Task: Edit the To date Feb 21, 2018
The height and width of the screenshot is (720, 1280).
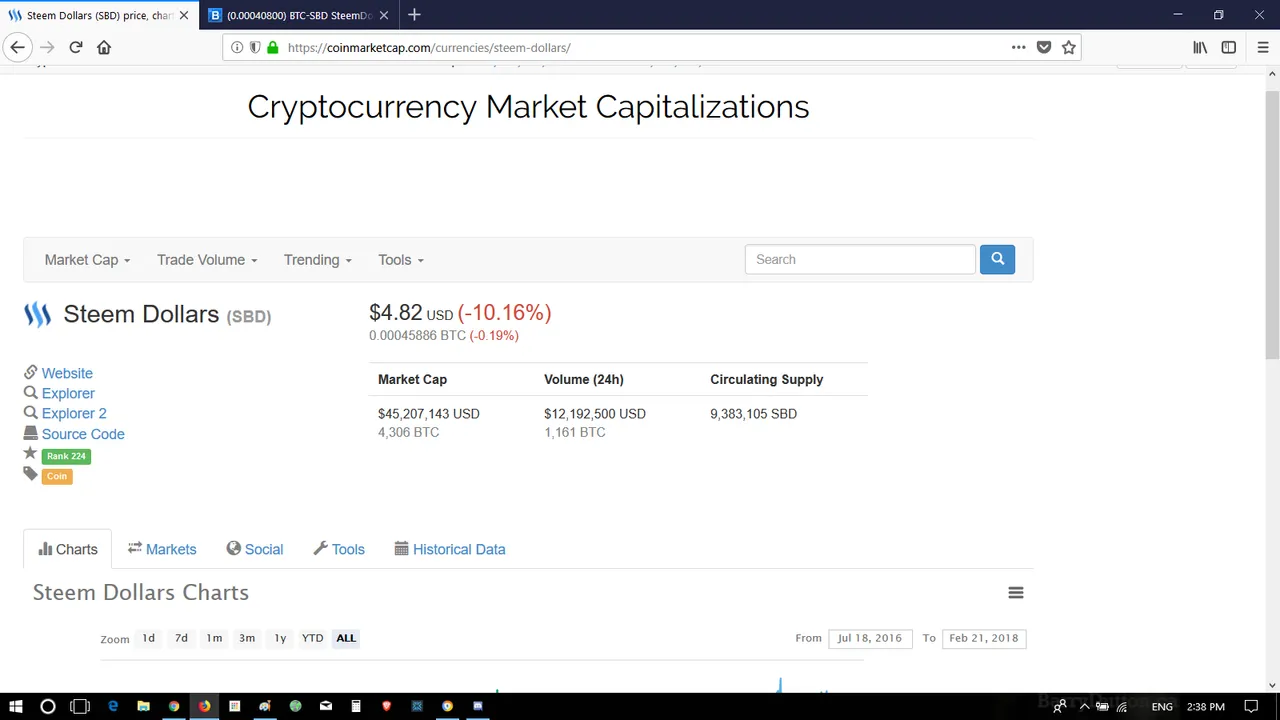Action: click(x=984, y=638)
